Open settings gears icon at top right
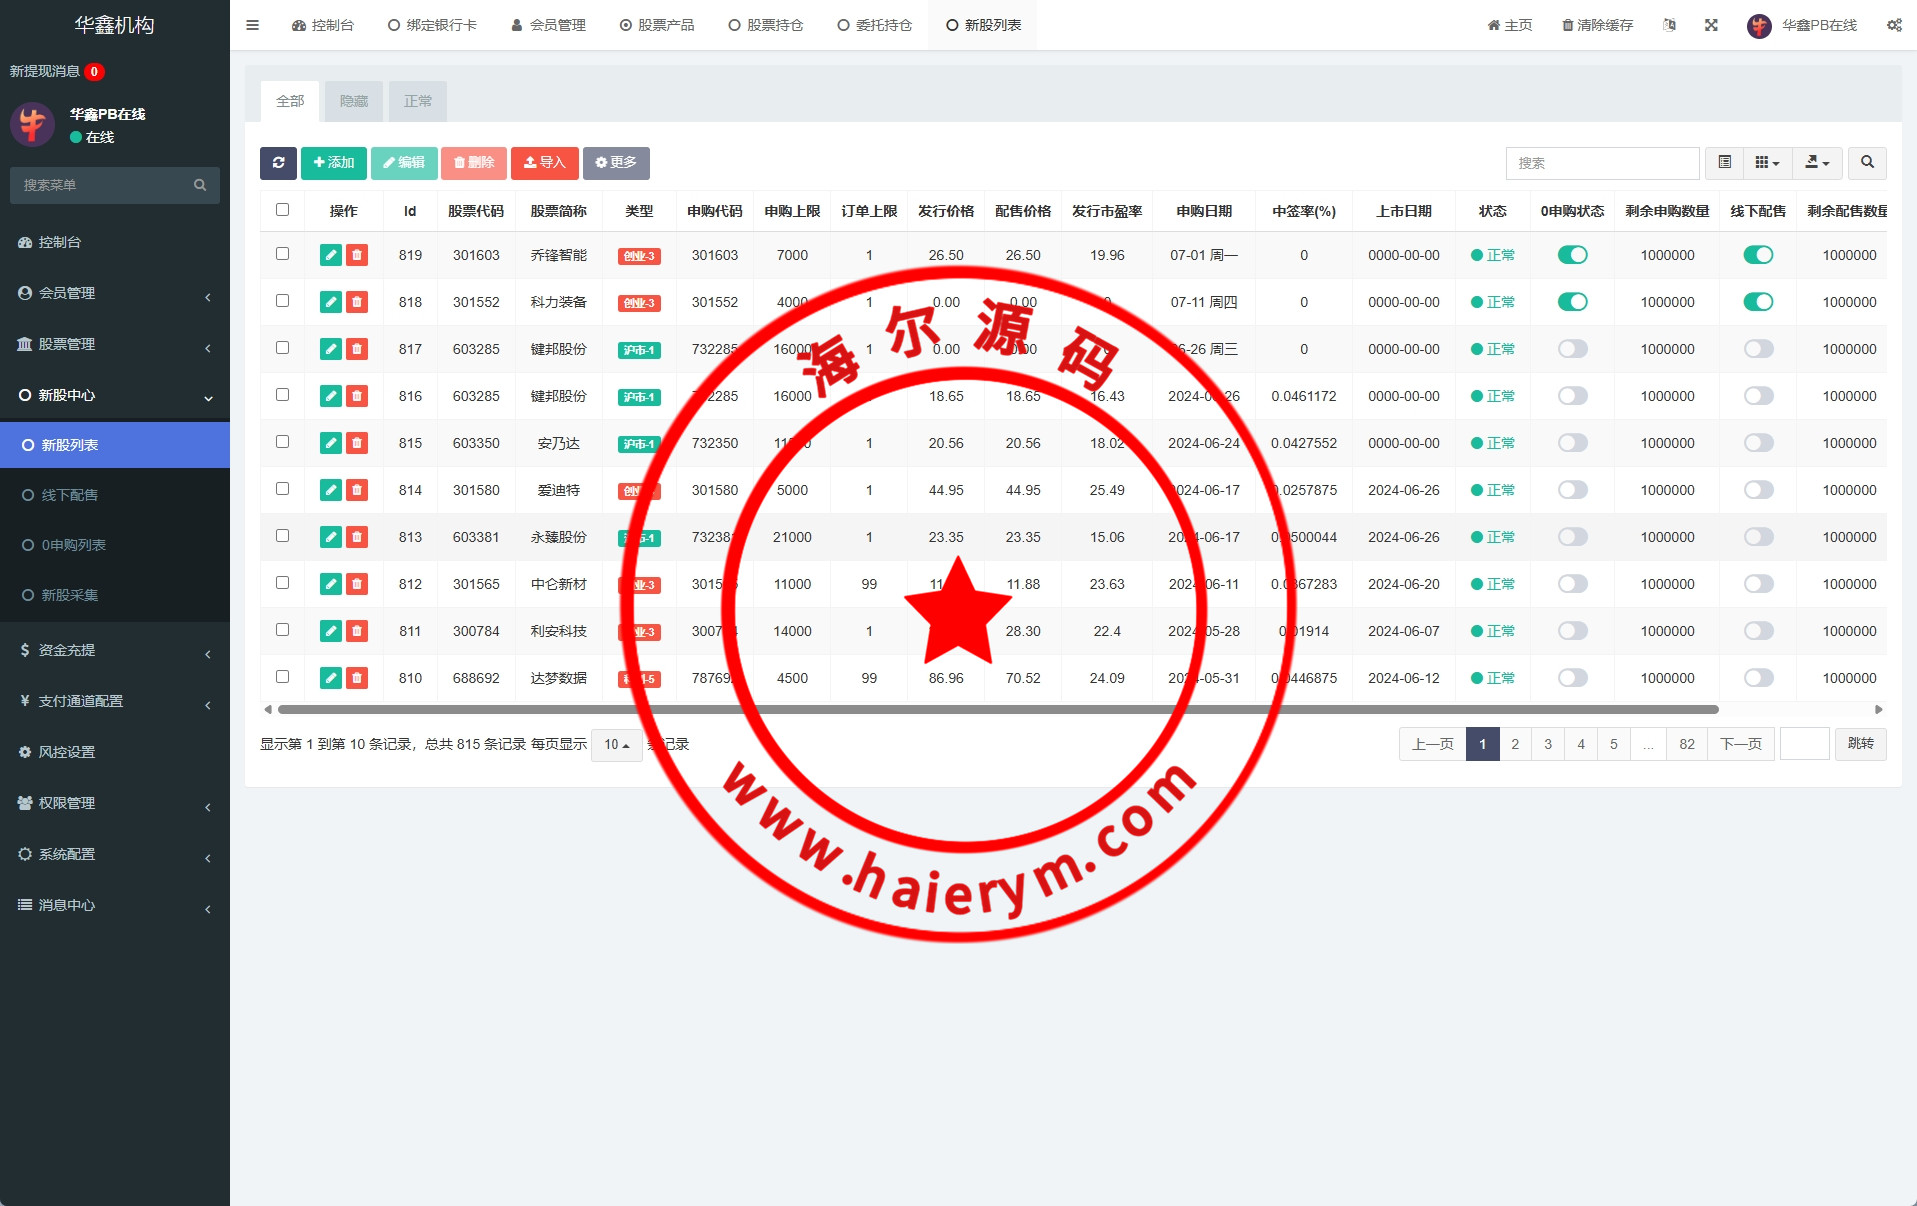The image size is (1917, 1206). [x=1894, y=25]
